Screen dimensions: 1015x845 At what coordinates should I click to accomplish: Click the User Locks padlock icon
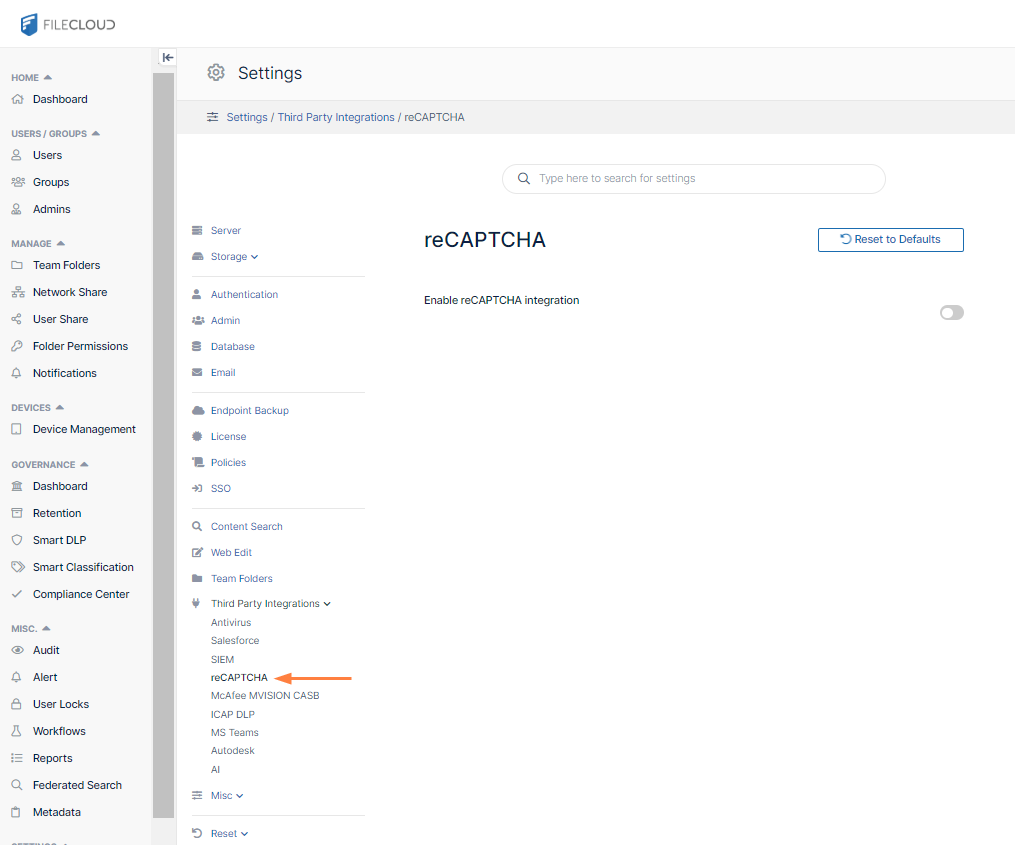pos(17,704)
